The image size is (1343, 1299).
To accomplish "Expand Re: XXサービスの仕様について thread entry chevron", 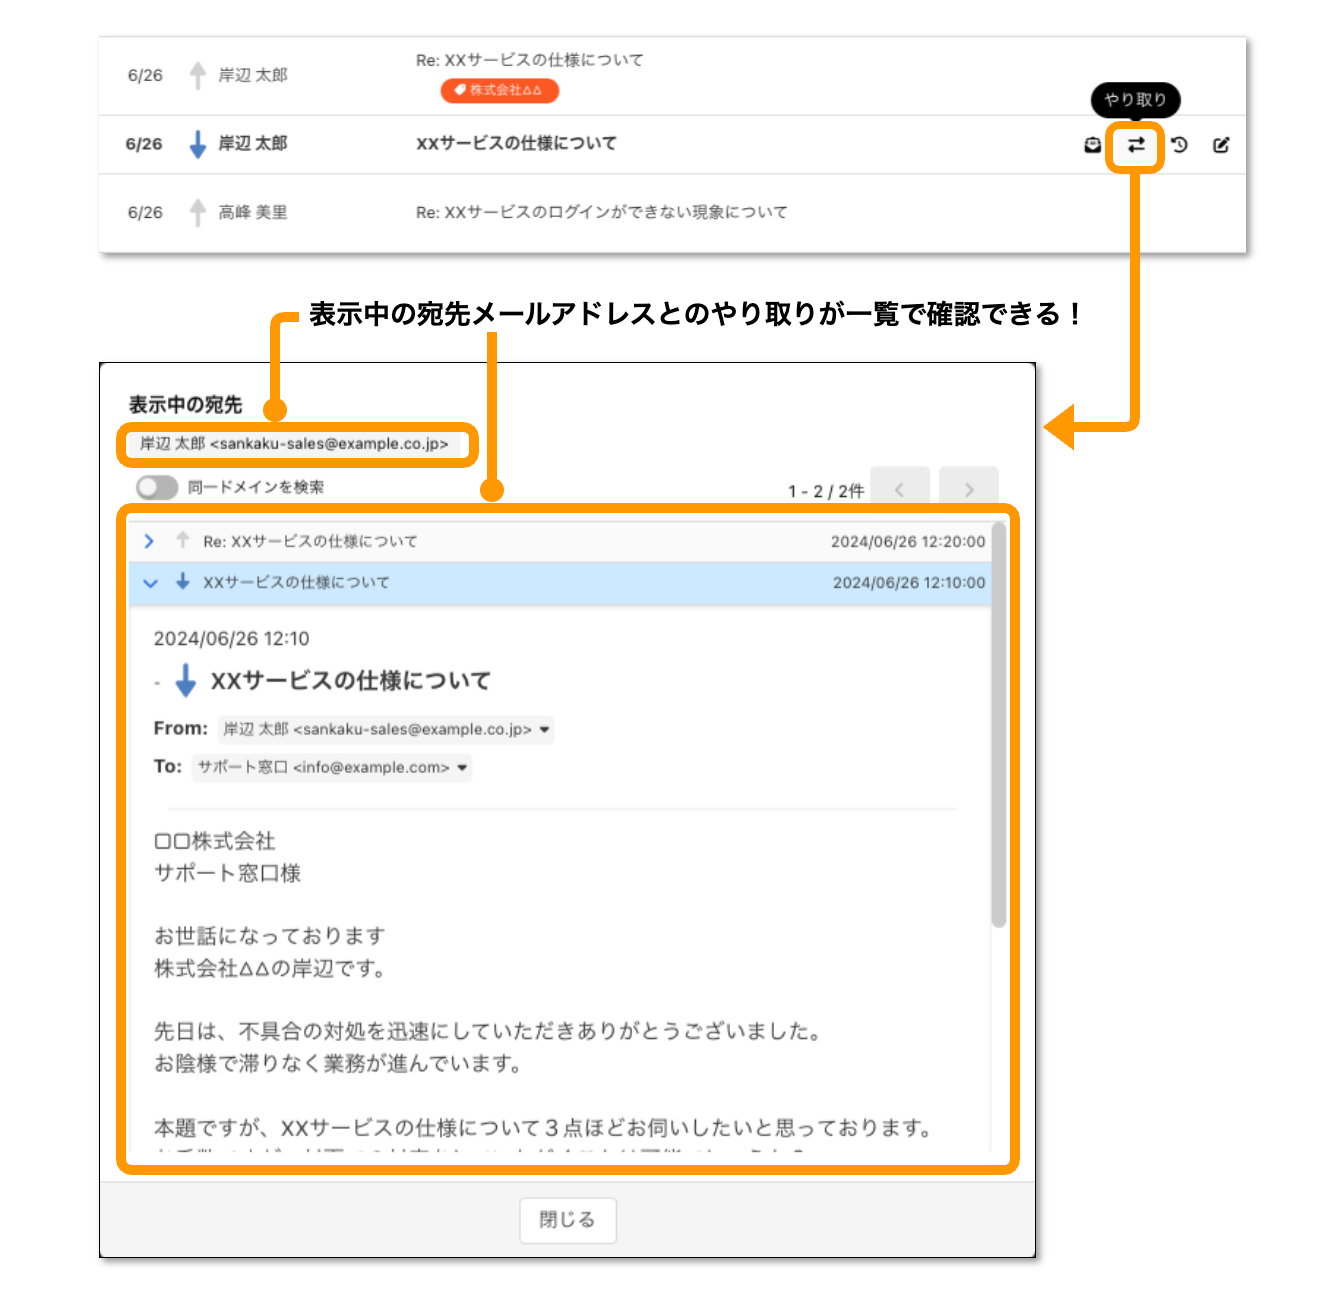I will click(x=149, y=541).
